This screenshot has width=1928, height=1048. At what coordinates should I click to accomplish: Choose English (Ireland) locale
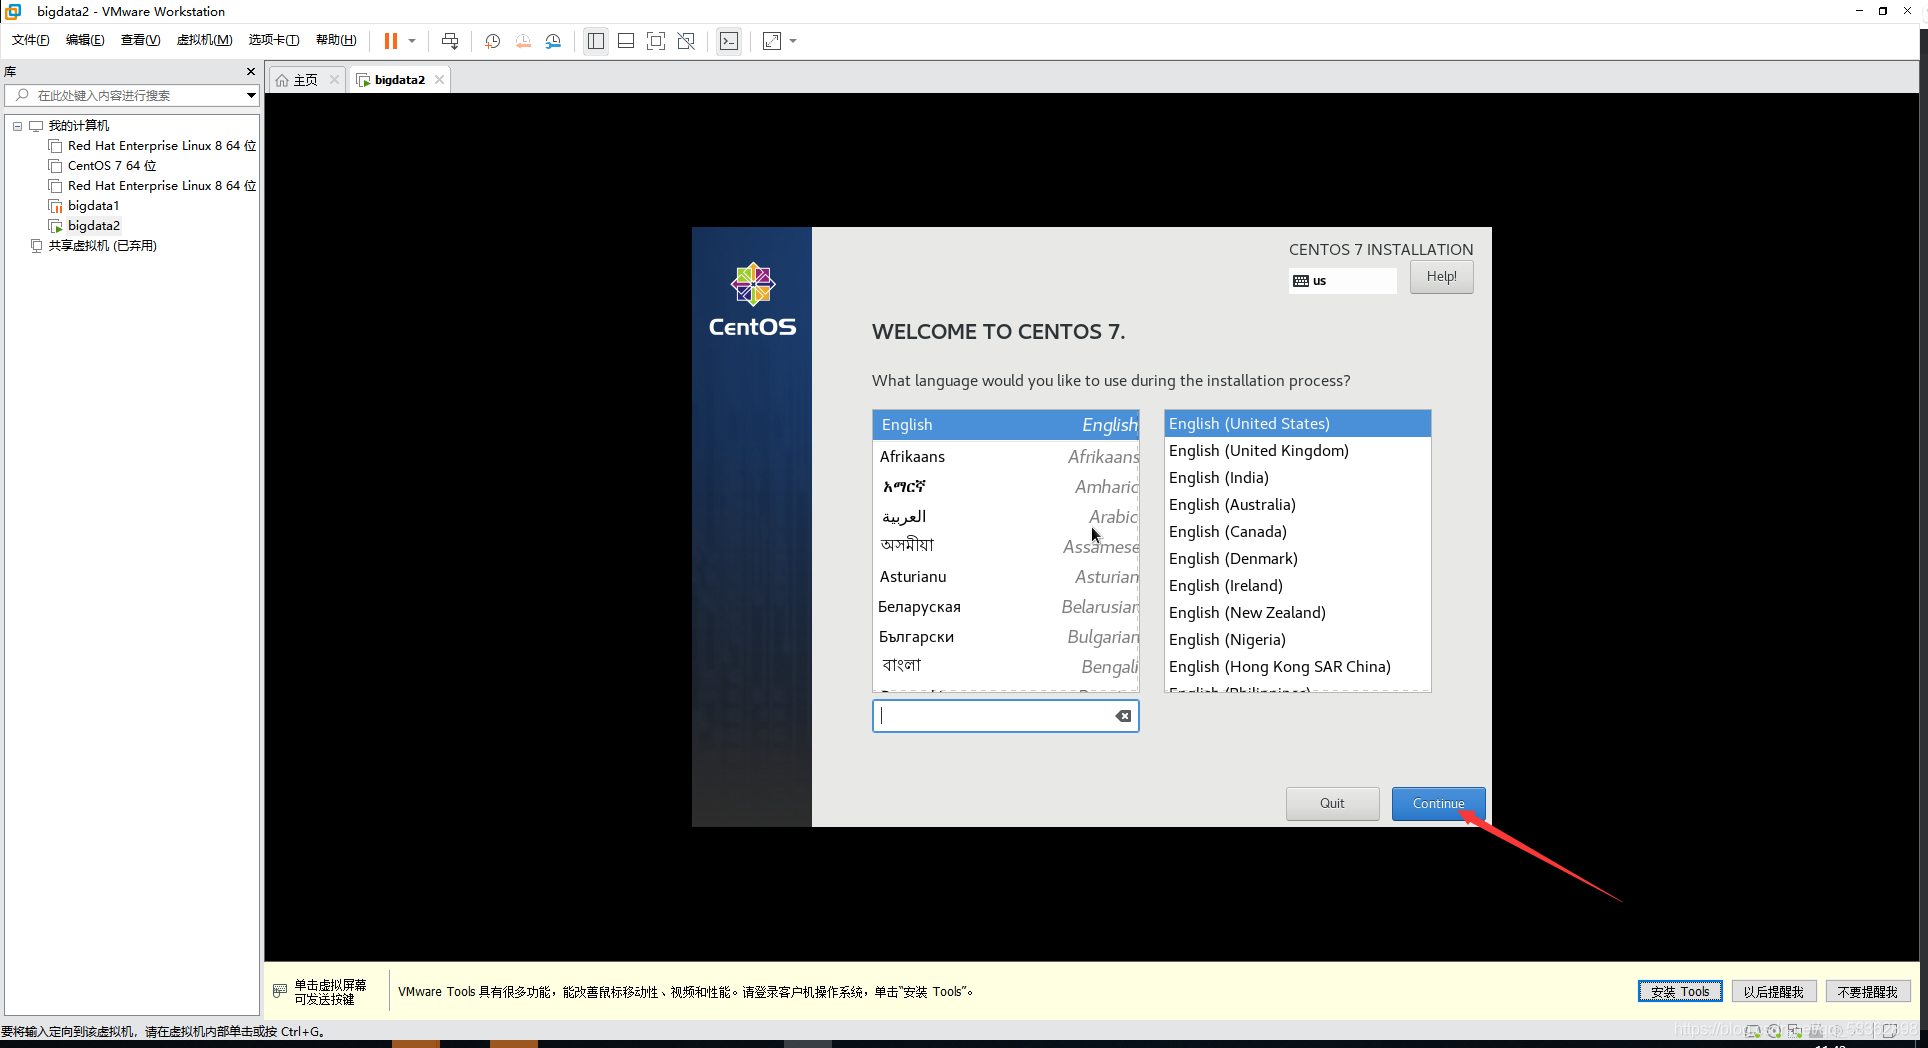click(x=1298, y=586)
